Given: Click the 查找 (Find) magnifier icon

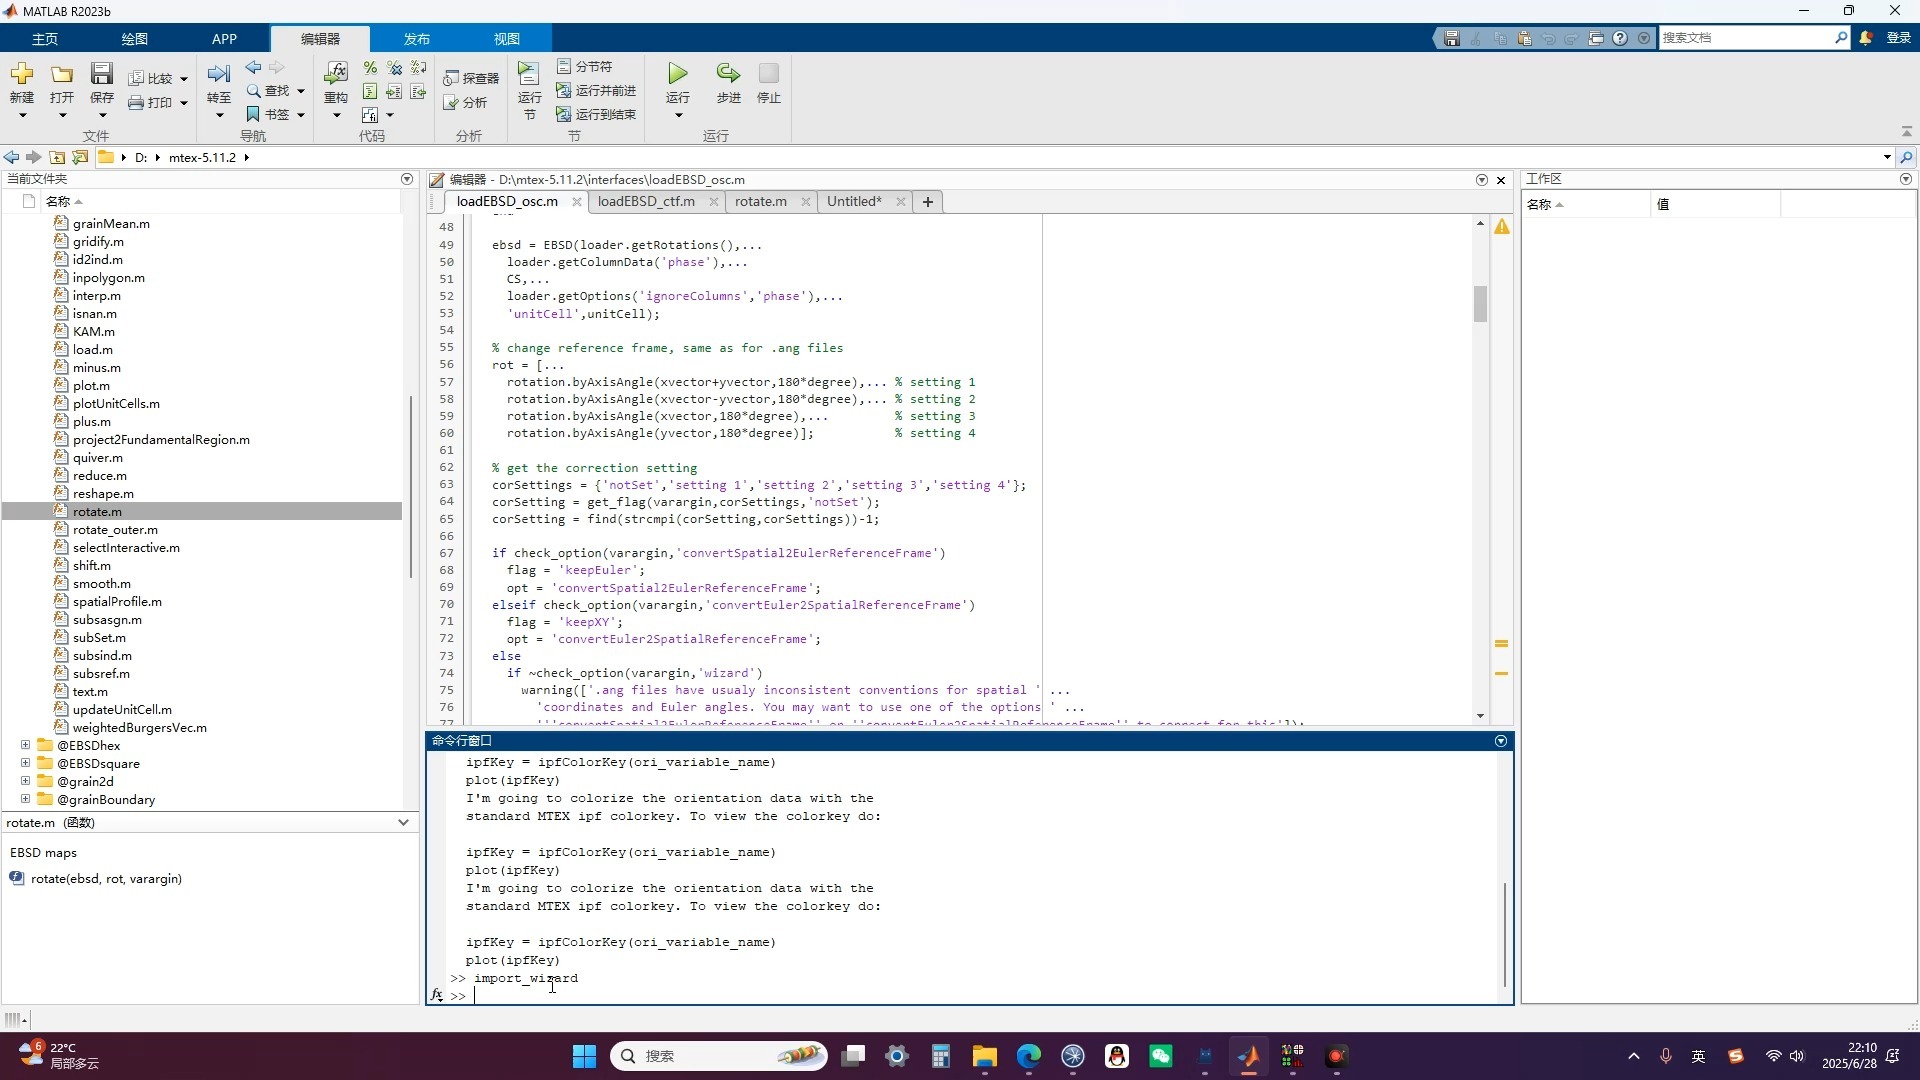Looking at the screenshot, I should [253, 91].
